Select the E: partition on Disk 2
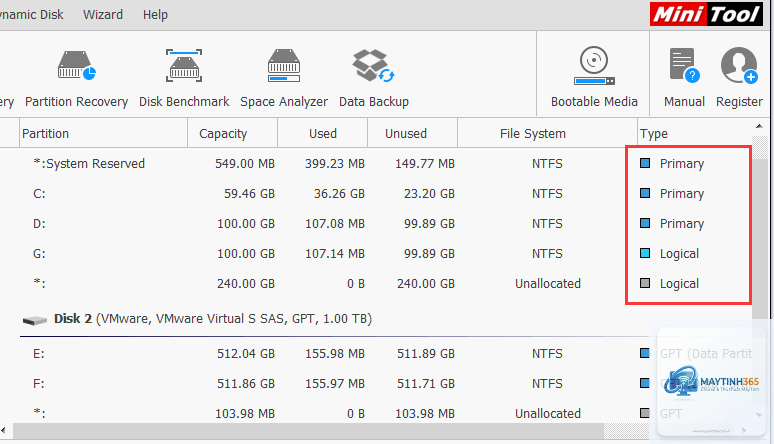This screenshot has height=444, width=774. [x=375, y=354]
